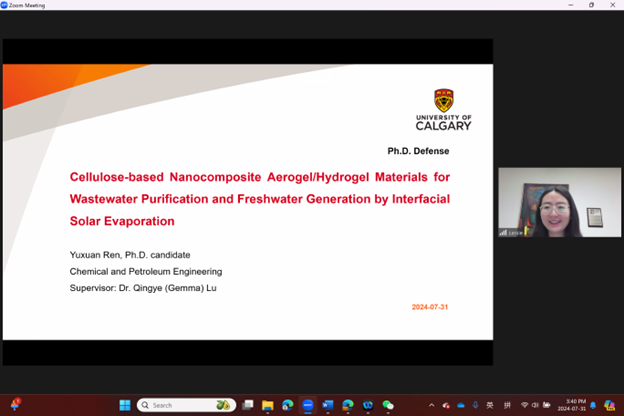This screenshot has width=624, height=416.
Task: Open Task View on the taskbar
Action: pyautogui.click(x=248, y=405)
